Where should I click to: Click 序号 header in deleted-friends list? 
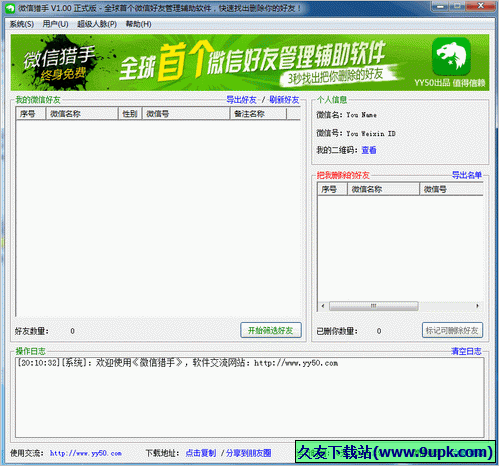[x=332, y=189]
